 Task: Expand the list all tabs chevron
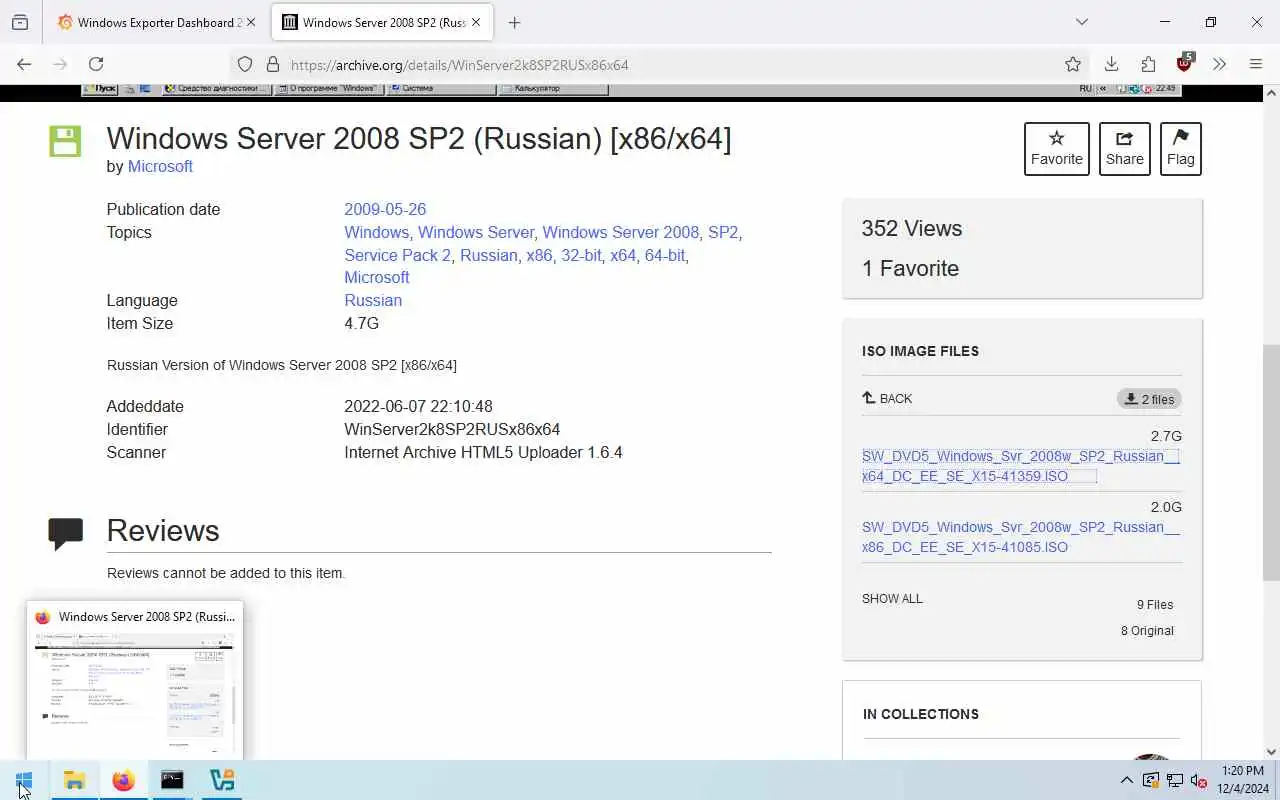1081,22
